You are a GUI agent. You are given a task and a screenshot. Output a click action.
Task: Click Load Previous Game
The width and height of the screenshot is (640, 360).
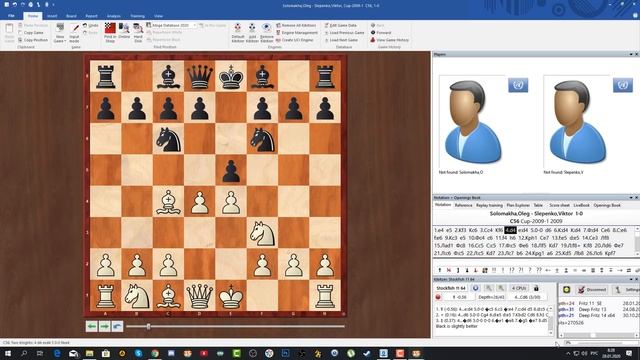point(344,33)
